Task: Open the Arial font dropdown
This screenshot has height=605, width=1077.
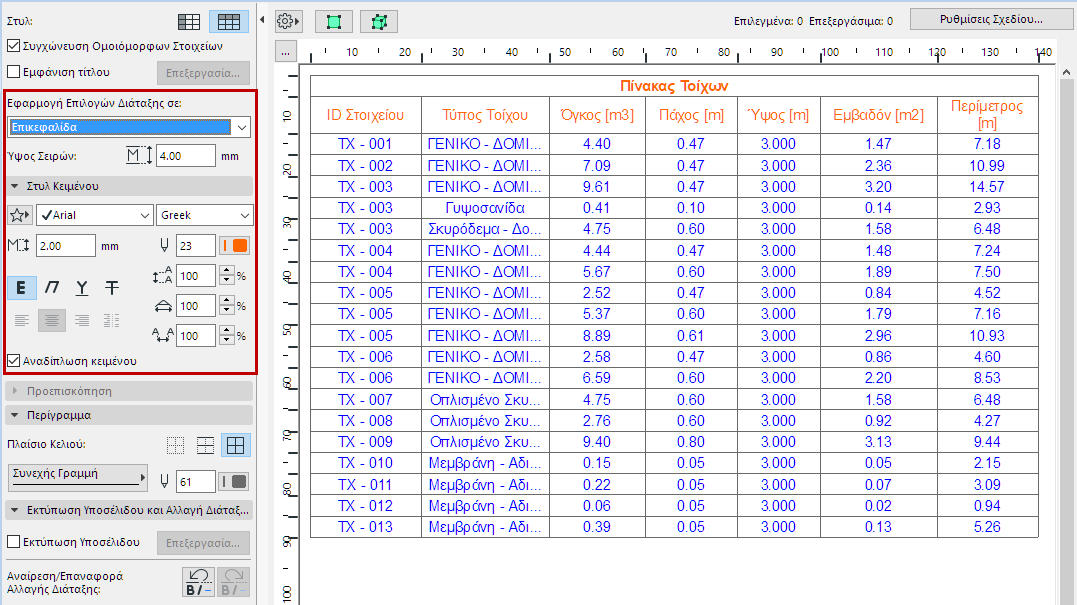Action: tap(95, 215)
